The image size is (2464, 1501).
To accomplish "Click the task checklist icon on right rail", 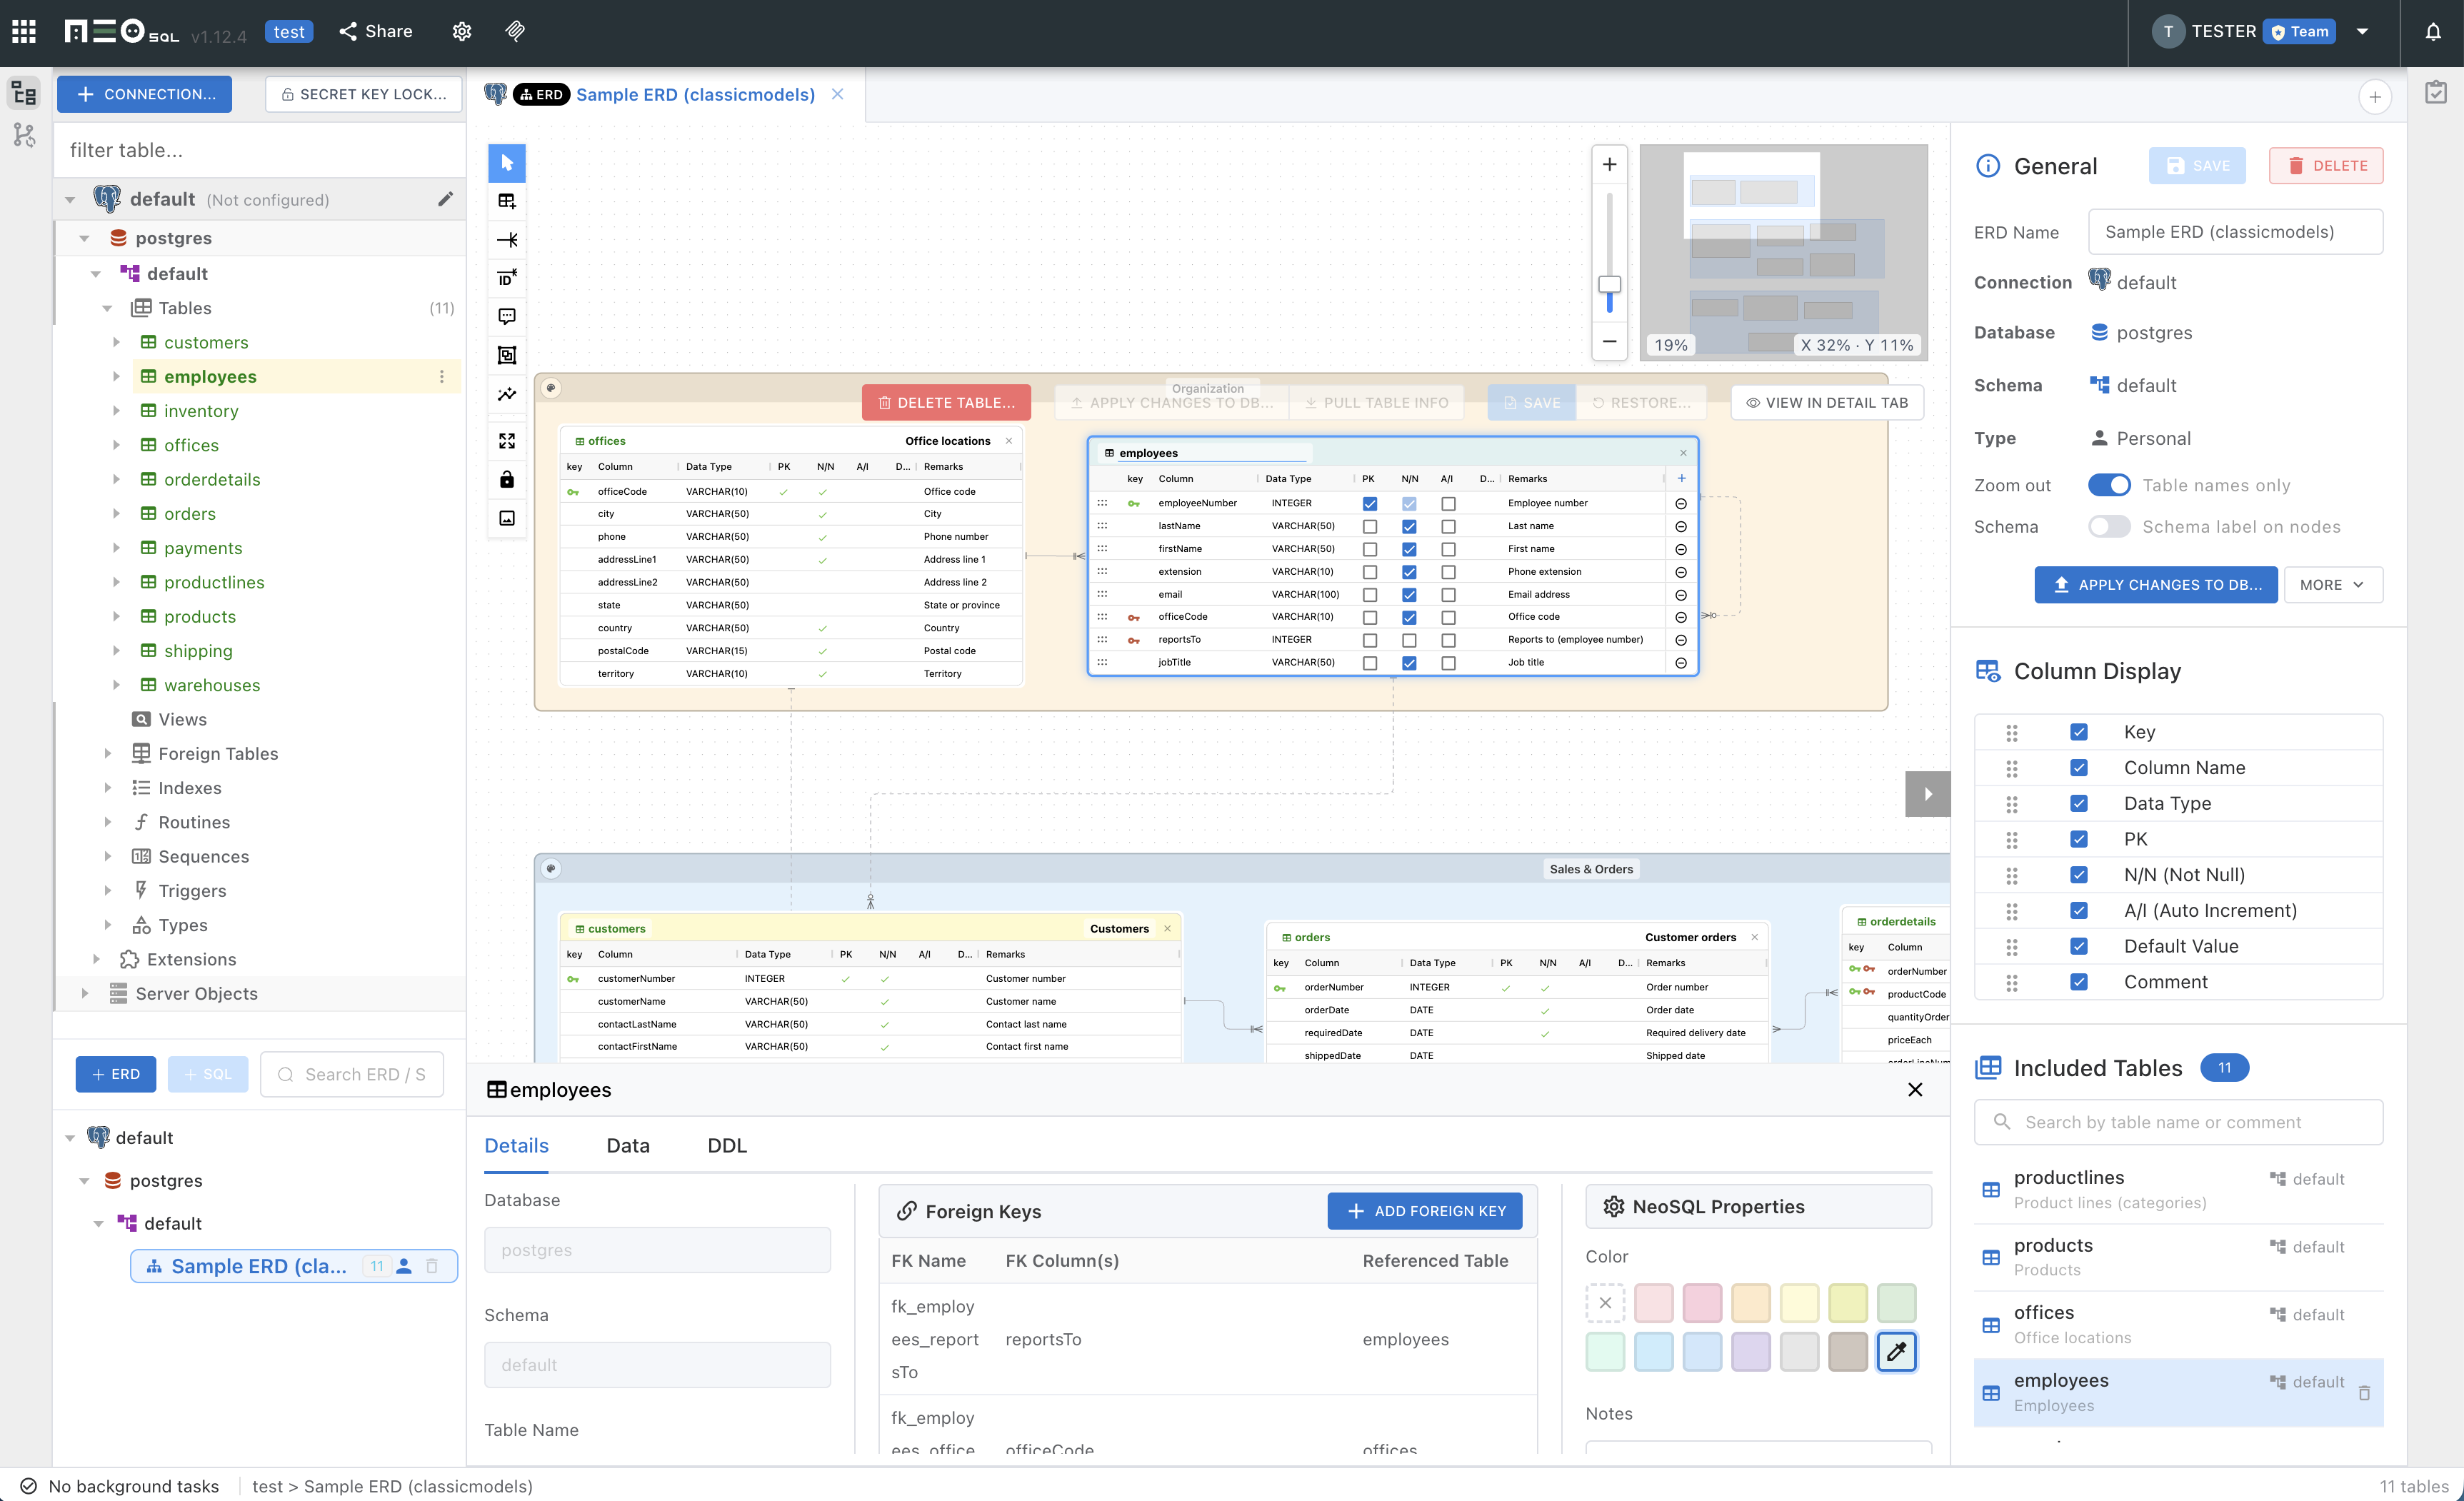I will click(2436, 93).
